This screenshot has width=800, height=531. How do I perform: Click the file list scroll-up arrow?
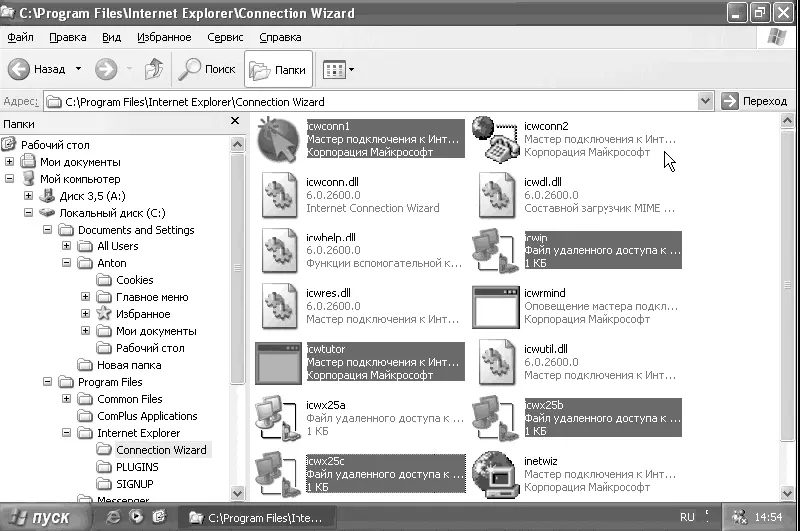(x=787, y=121)
